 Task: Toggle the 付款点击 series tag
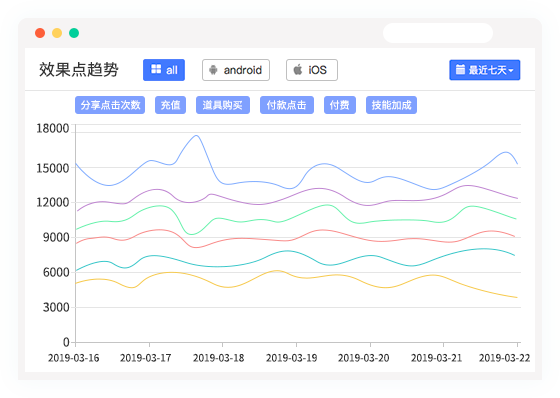pyautogui.click(x=287, y=105)
